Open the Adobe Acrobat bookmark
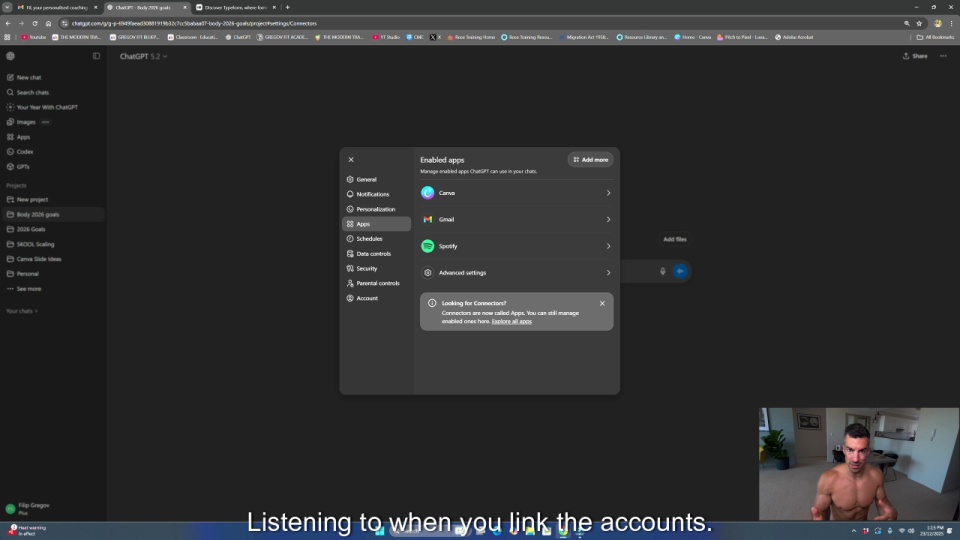The image size is (960, 540). point(794,37)
